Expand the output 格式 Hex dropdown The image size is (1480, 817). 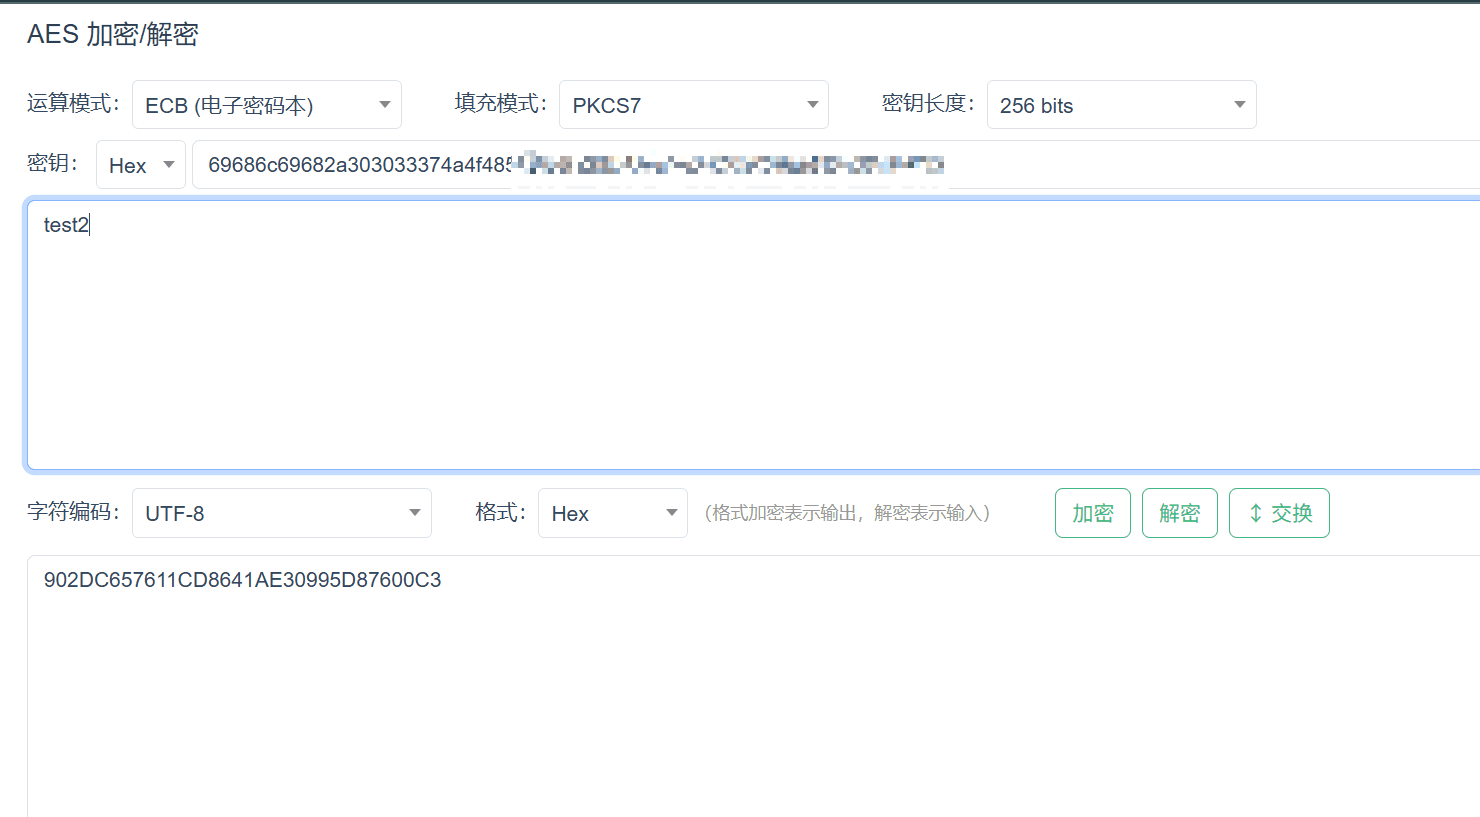point(612,513)
